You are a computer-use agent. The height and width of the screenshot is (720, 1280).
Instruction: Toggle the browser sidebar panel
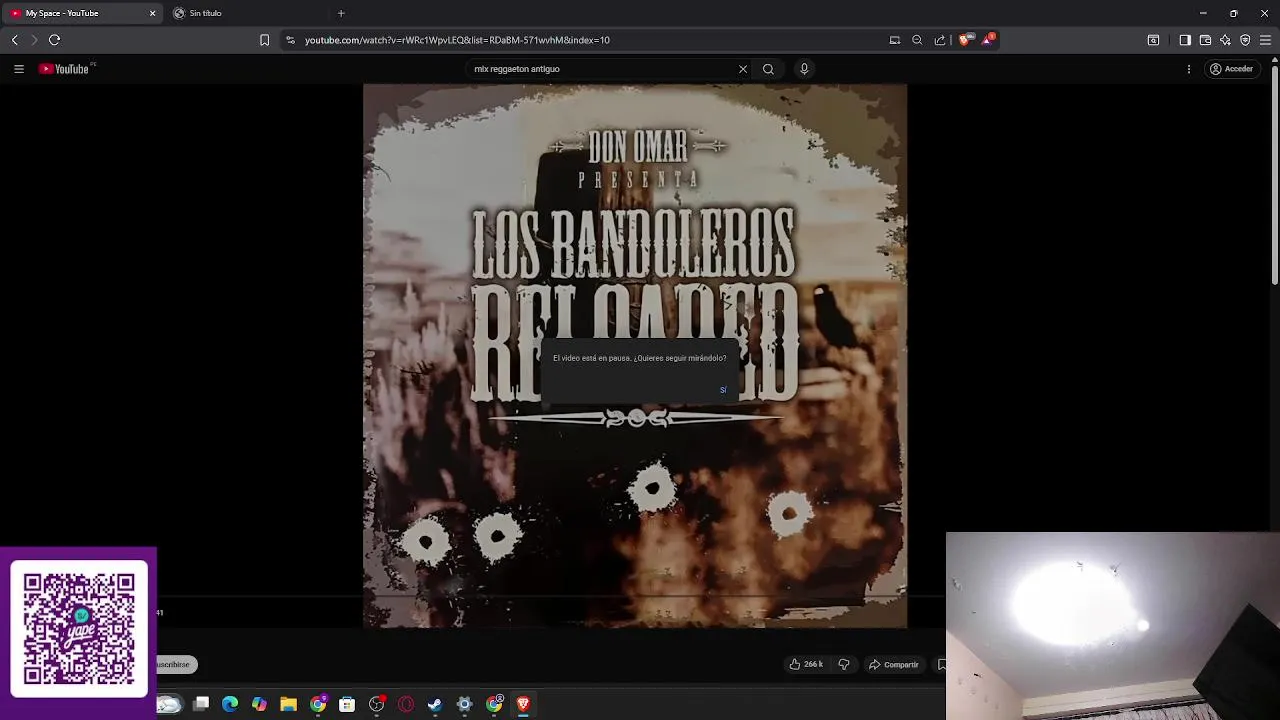point(1185,40)
